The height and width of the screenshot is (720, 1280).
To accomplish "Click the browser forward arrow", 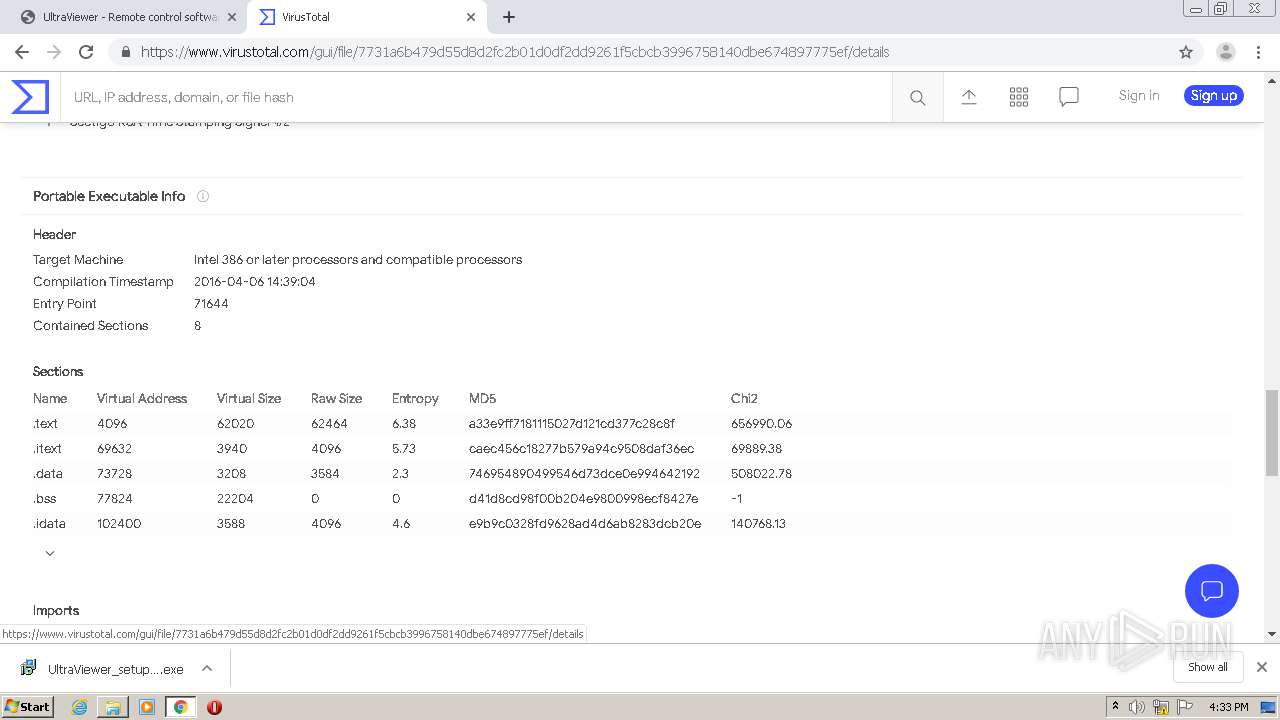I will tap(54, 52).
